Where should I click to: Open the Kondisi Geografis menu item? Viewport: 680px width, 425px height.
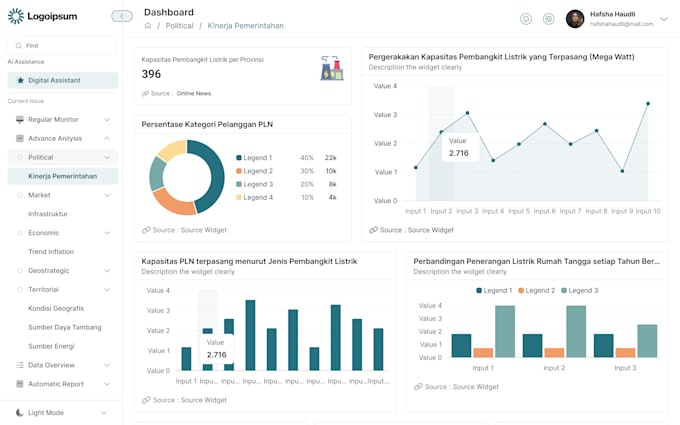pyautogui.click(x=56, y=308)
